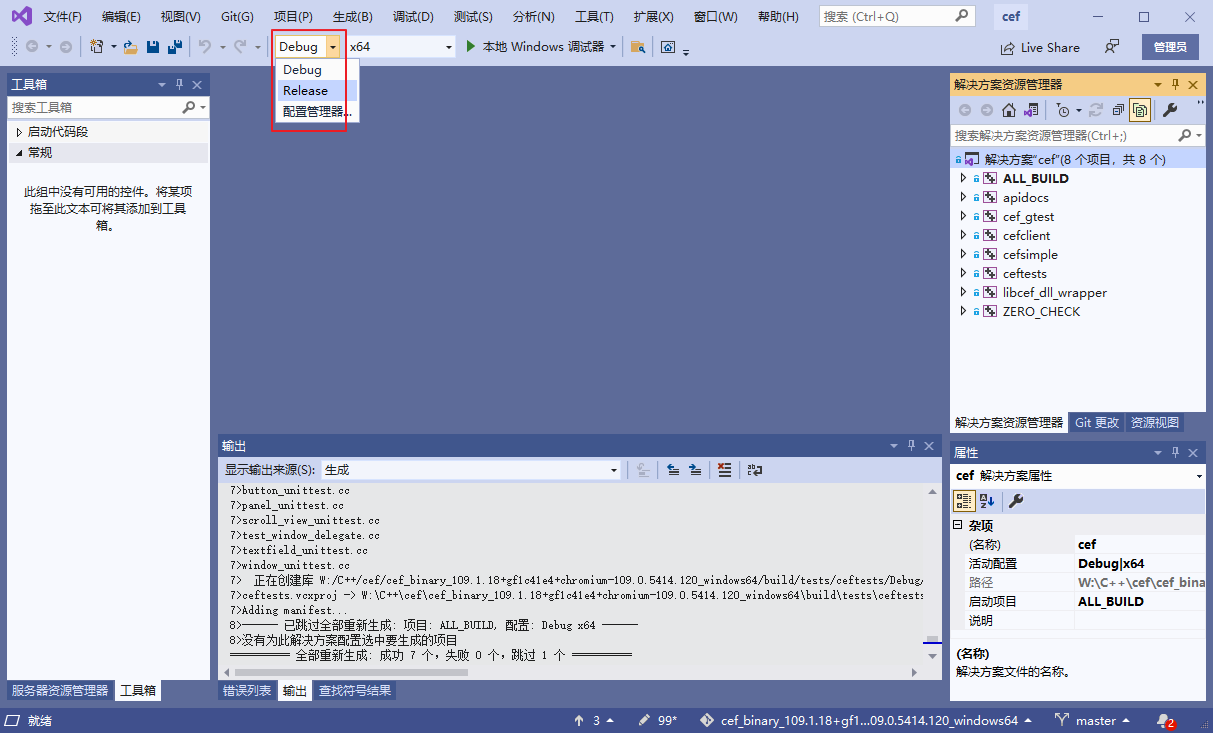
Task: Click the Home icon in Solution Explorer toolbar
Action: 1009,110
